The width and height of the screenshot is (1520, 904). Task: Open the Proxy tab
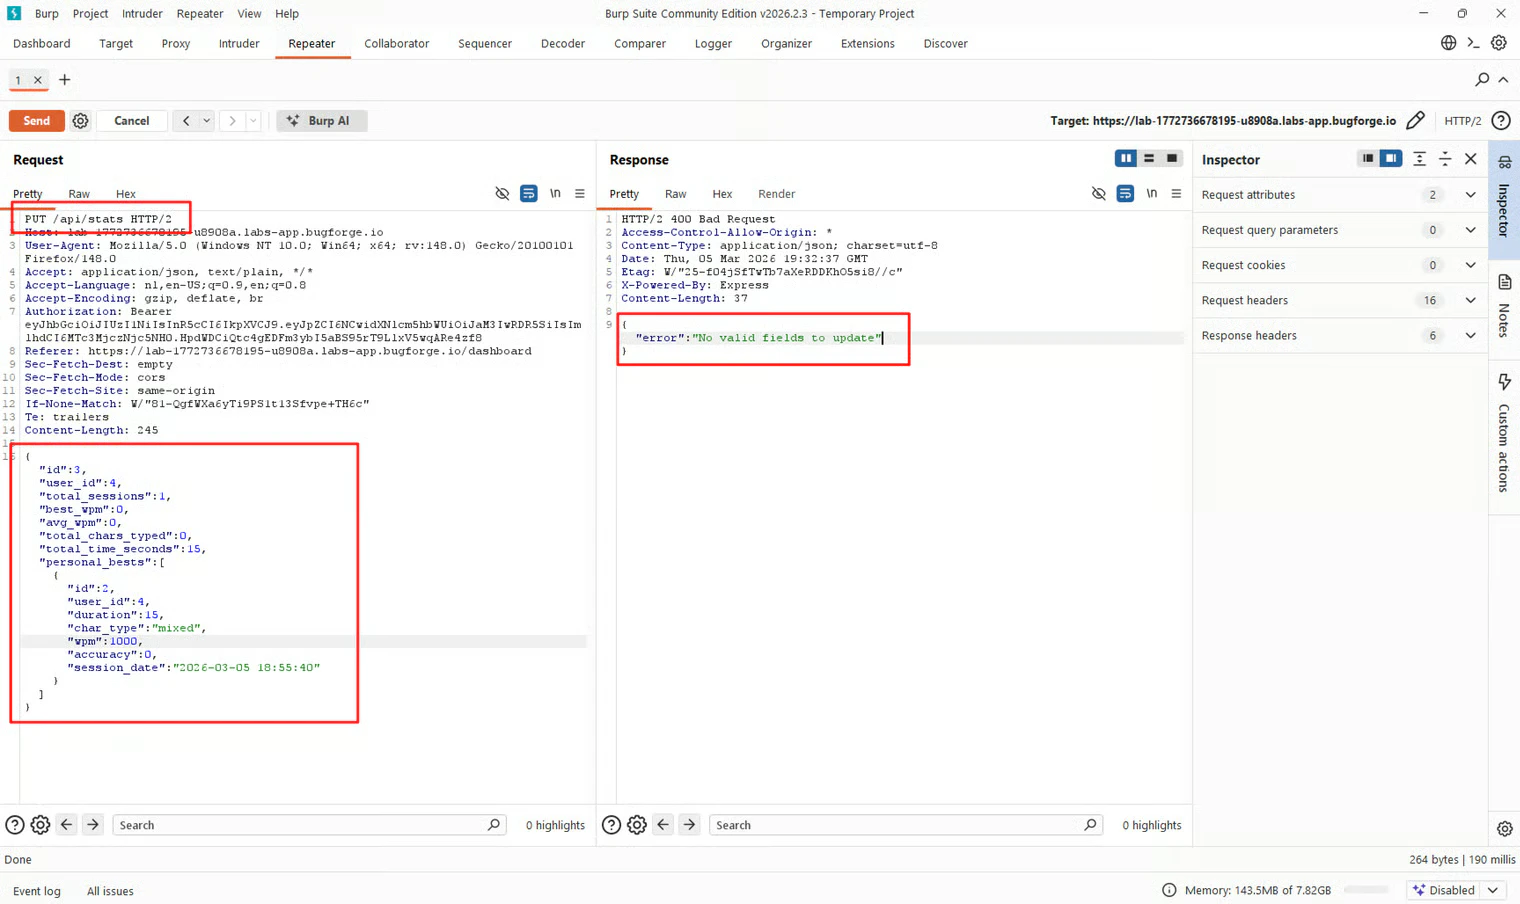(x=176, y=44)
